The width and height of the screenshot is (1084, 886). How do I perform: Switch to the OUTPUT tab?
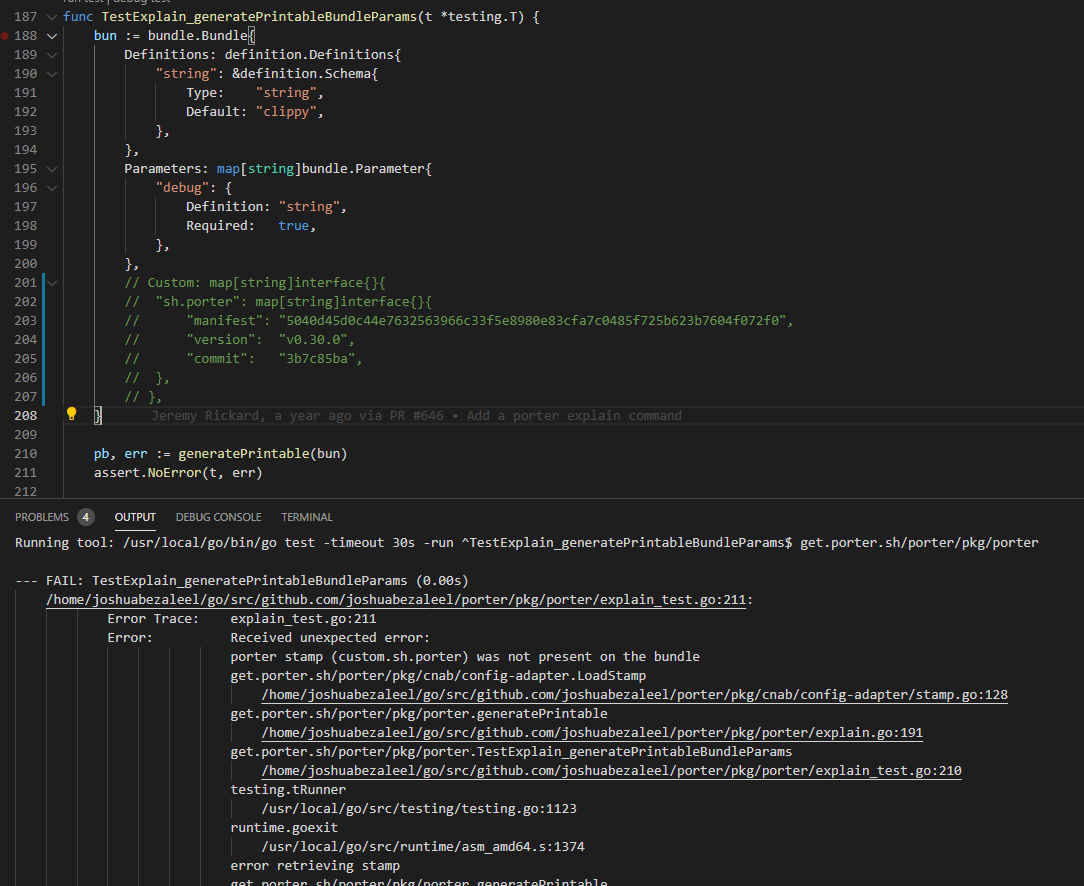(135, 517)
